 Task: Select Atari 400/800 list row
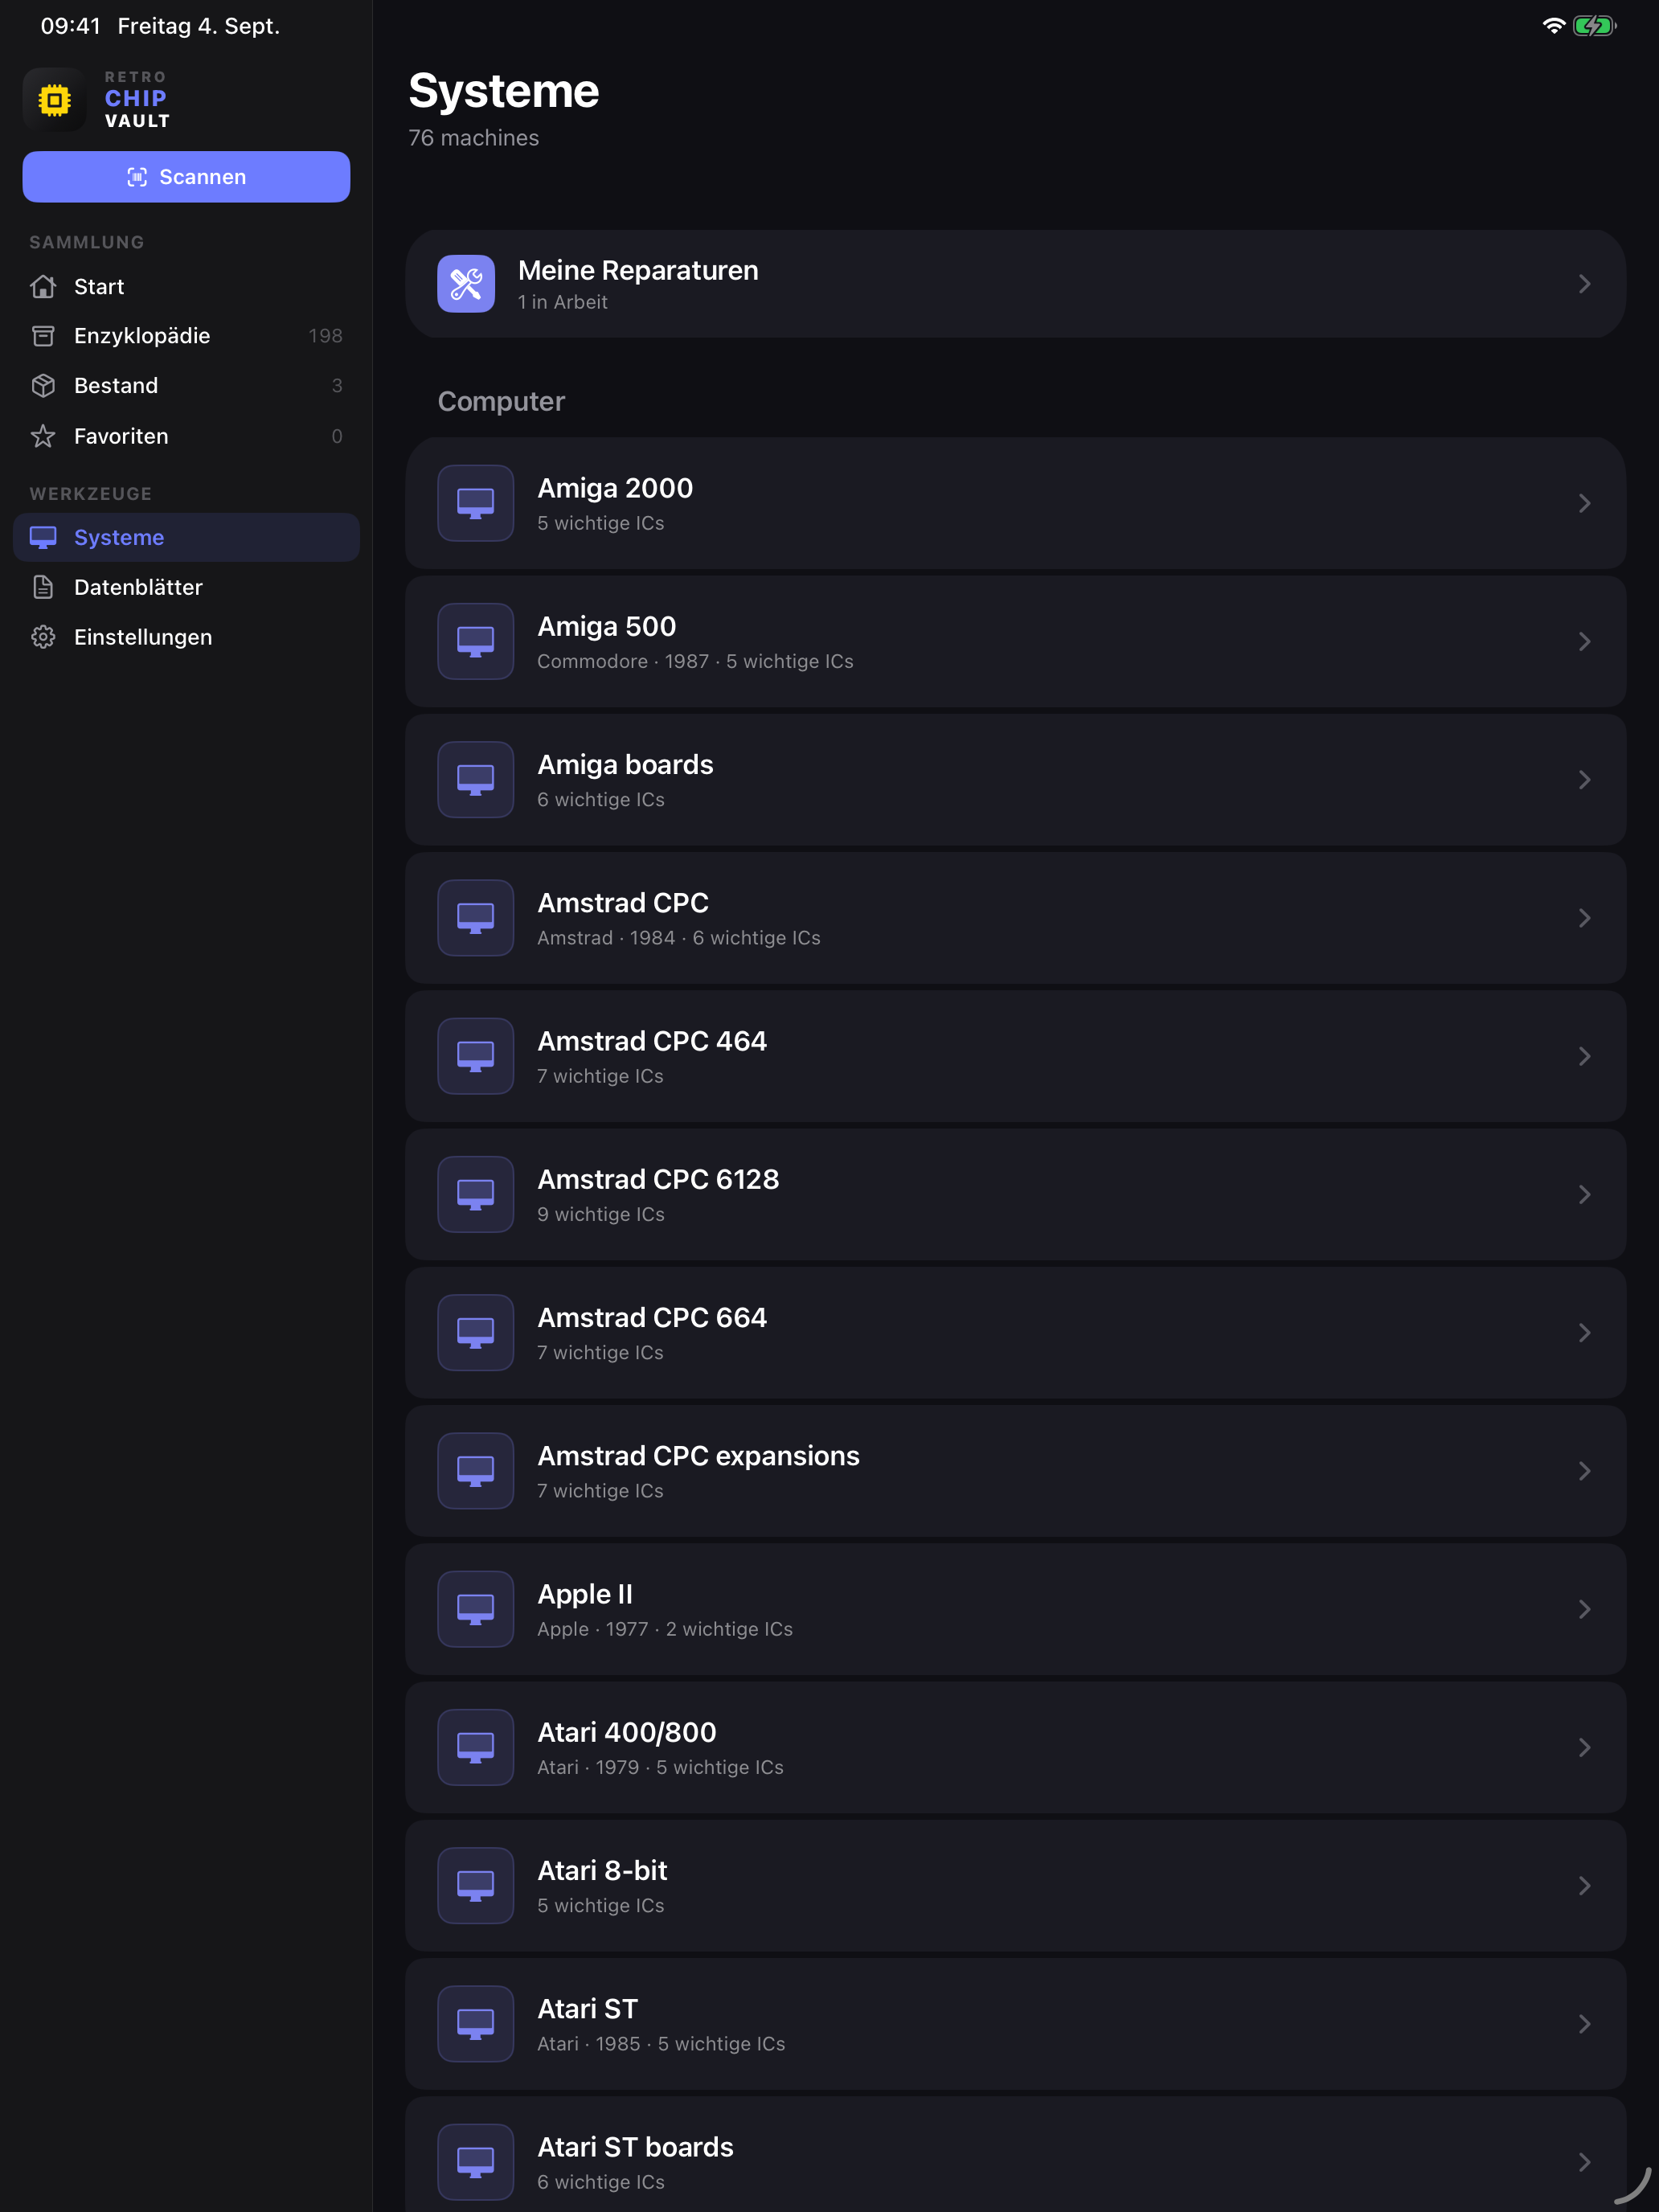(1015, 1747)
